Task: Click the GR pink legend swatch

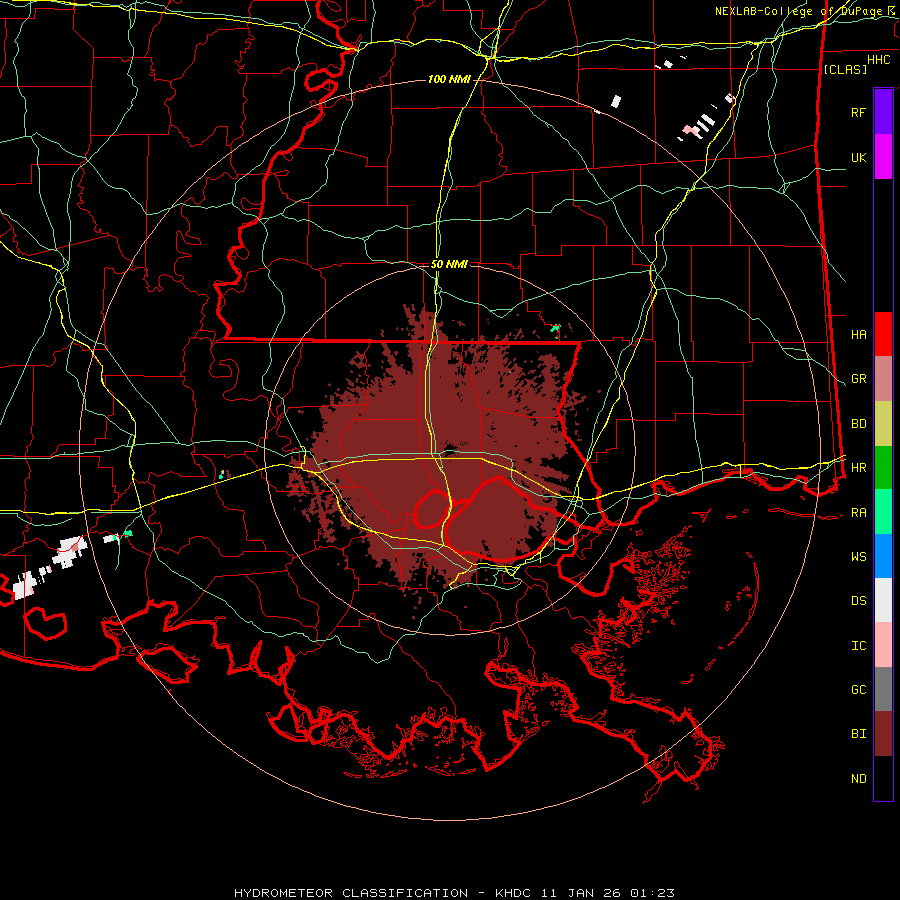Action: click(x=883, y=379)
